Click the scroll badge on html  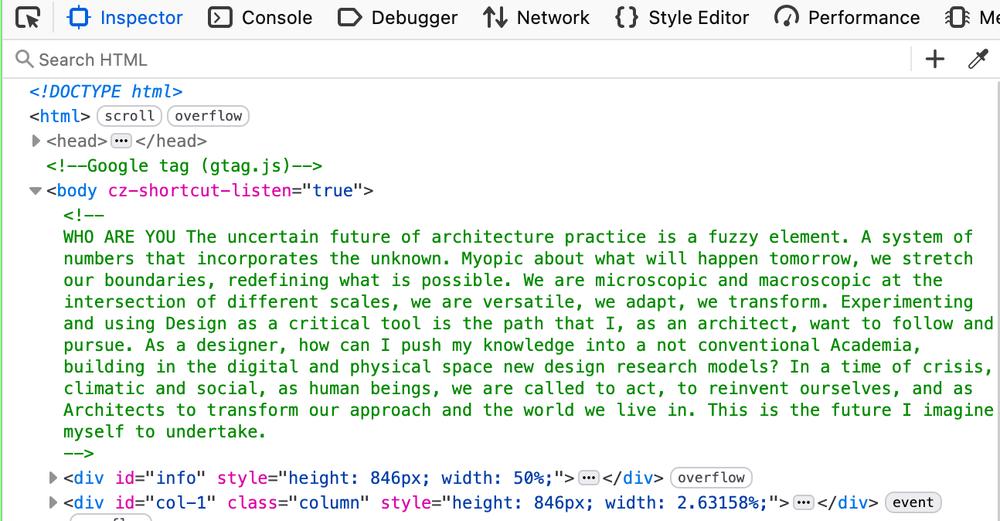point(130,116)
